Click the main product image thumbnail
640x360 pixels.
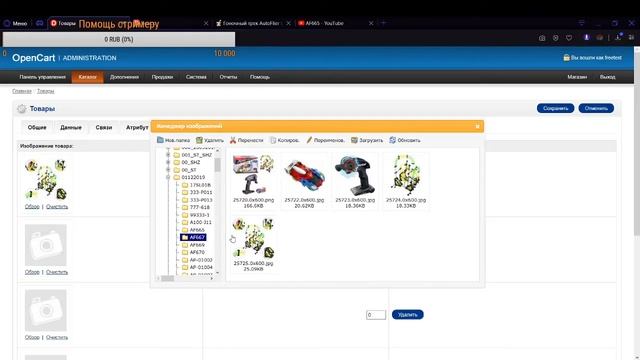click(46, 180)
